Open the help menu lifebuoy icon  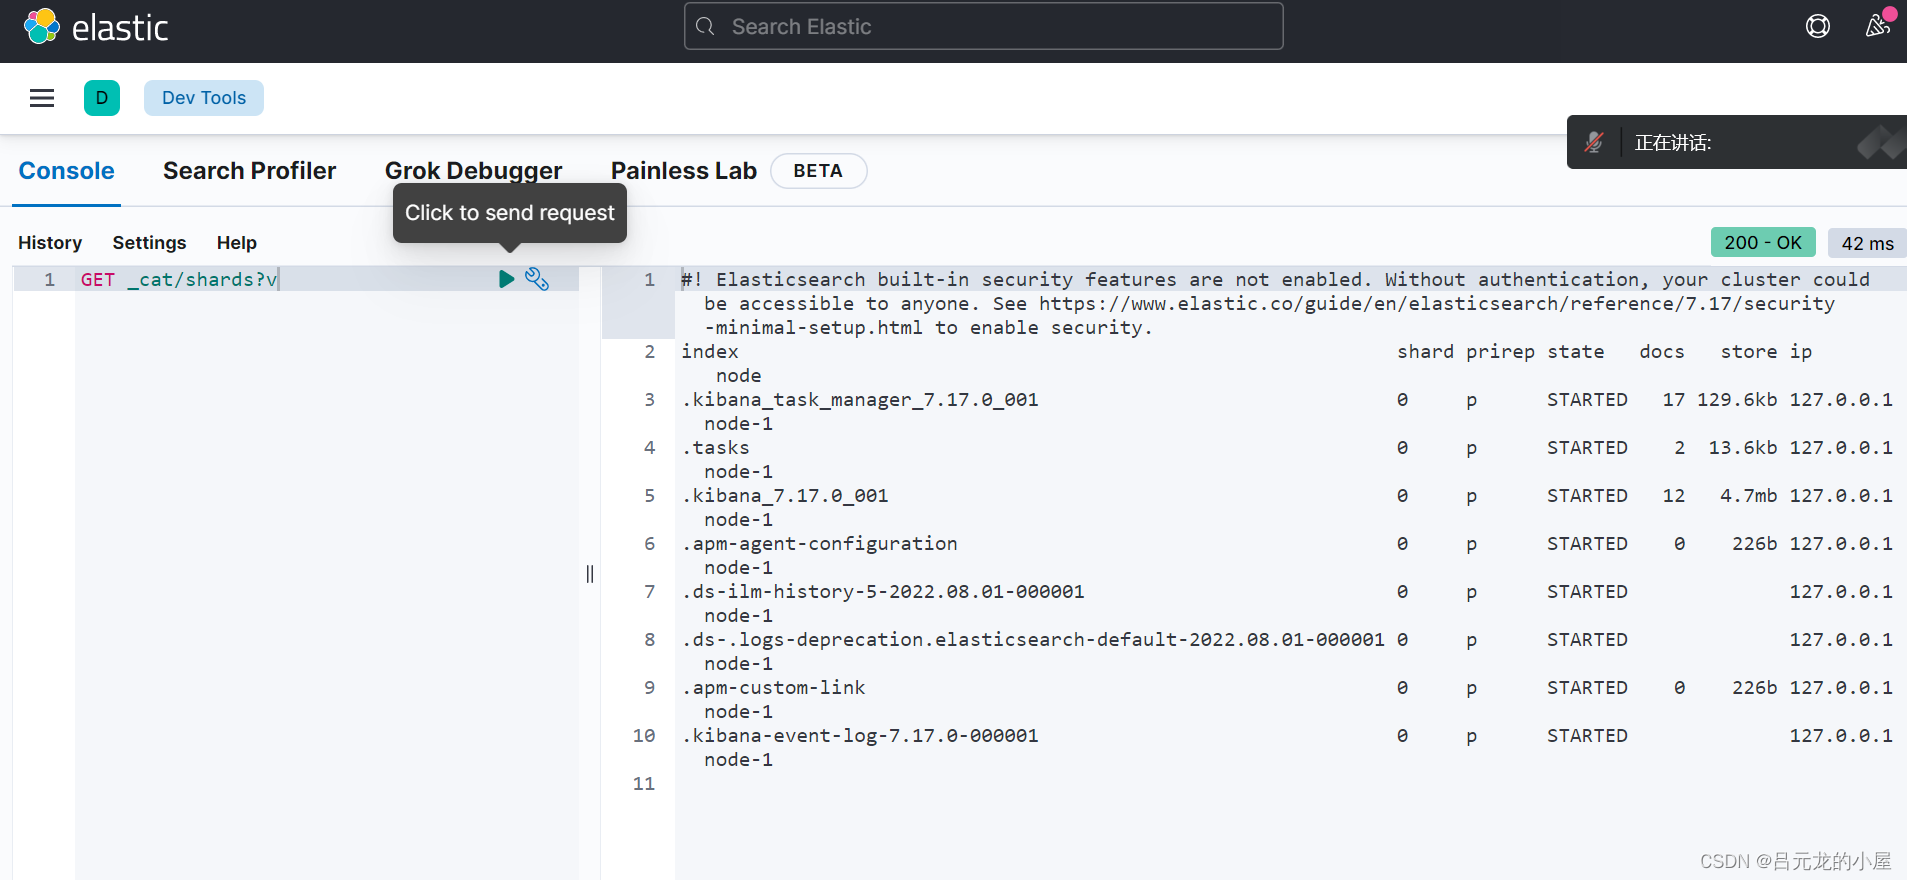coord(1818,26)
